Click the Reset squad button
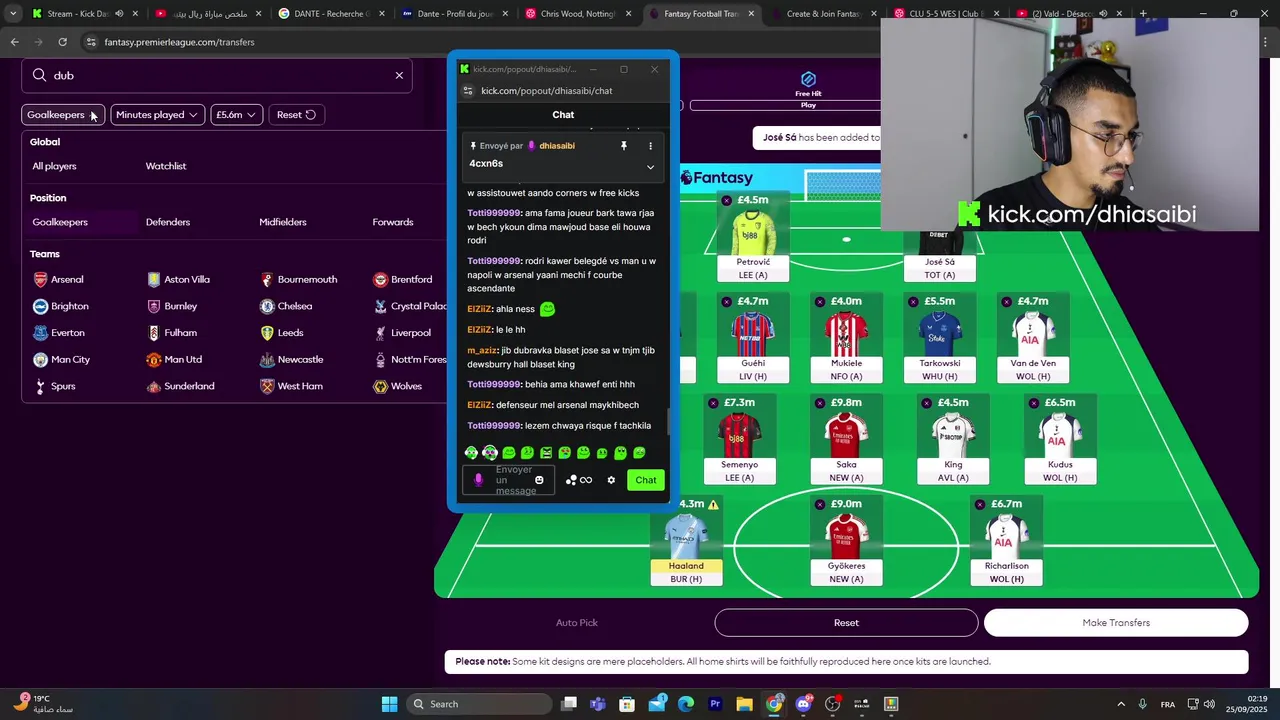The image size is (1280, 720). 846,623
